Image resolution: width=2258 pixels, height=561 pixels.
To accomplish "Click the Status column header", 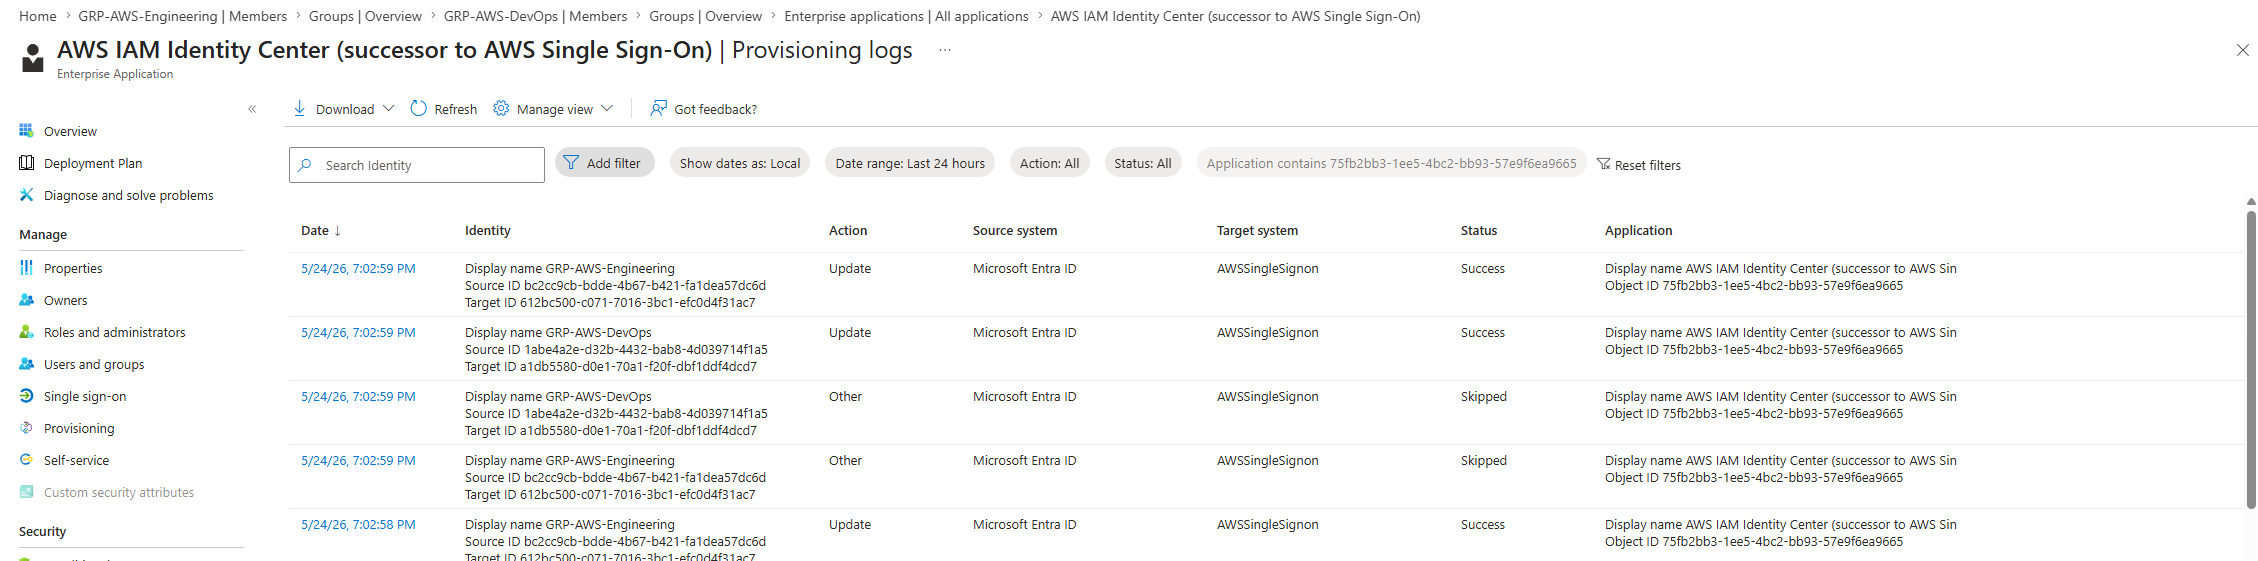I will tap(1479, 230).
